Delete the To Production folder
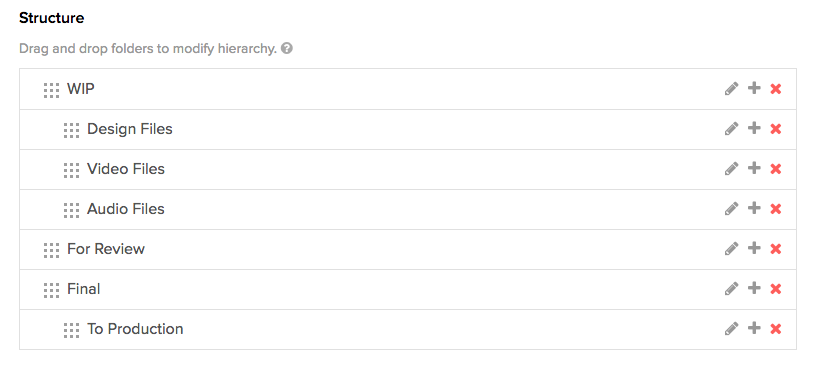 (775, 329)
